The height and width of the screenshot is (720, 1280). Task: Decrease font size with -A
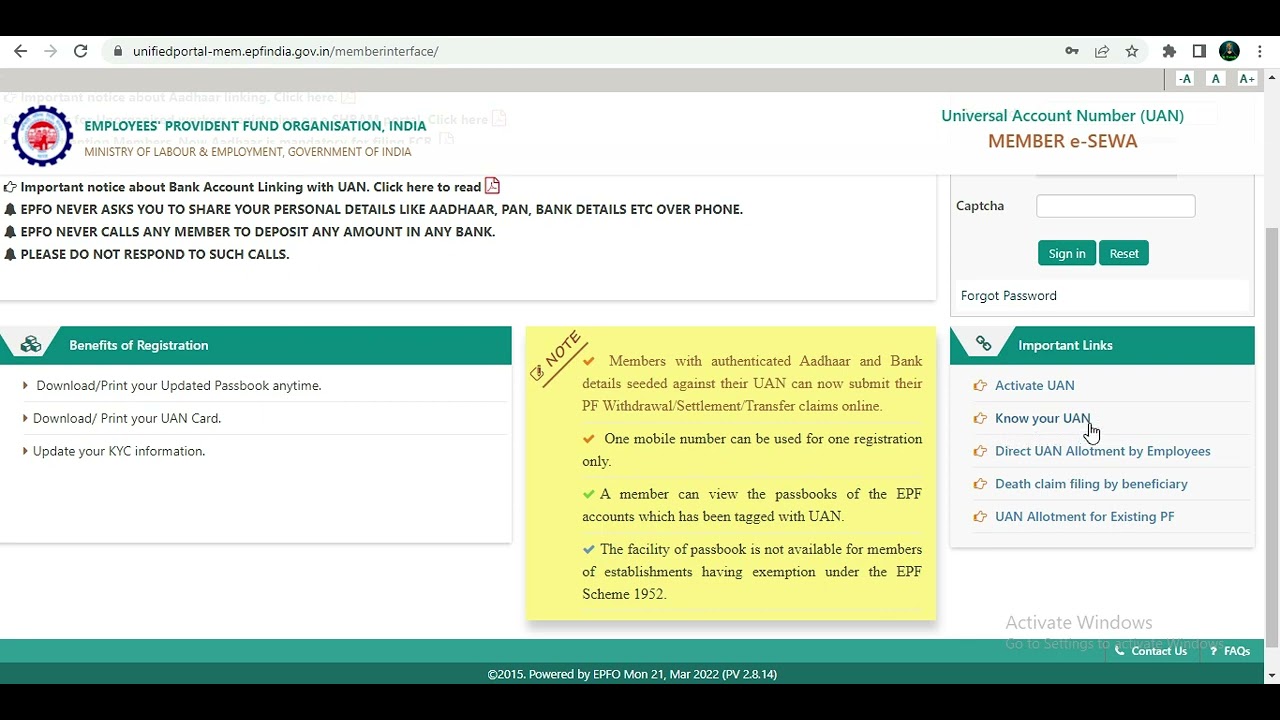click(x=1185, y=79)
